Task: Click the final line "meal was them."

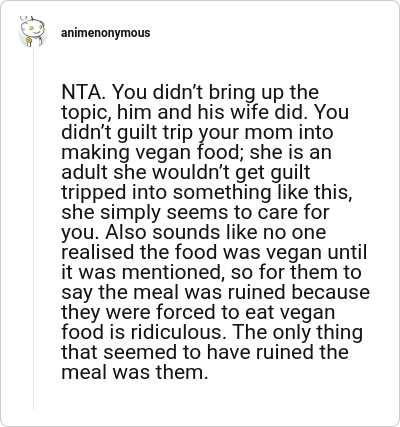Action: coord(135,372)
